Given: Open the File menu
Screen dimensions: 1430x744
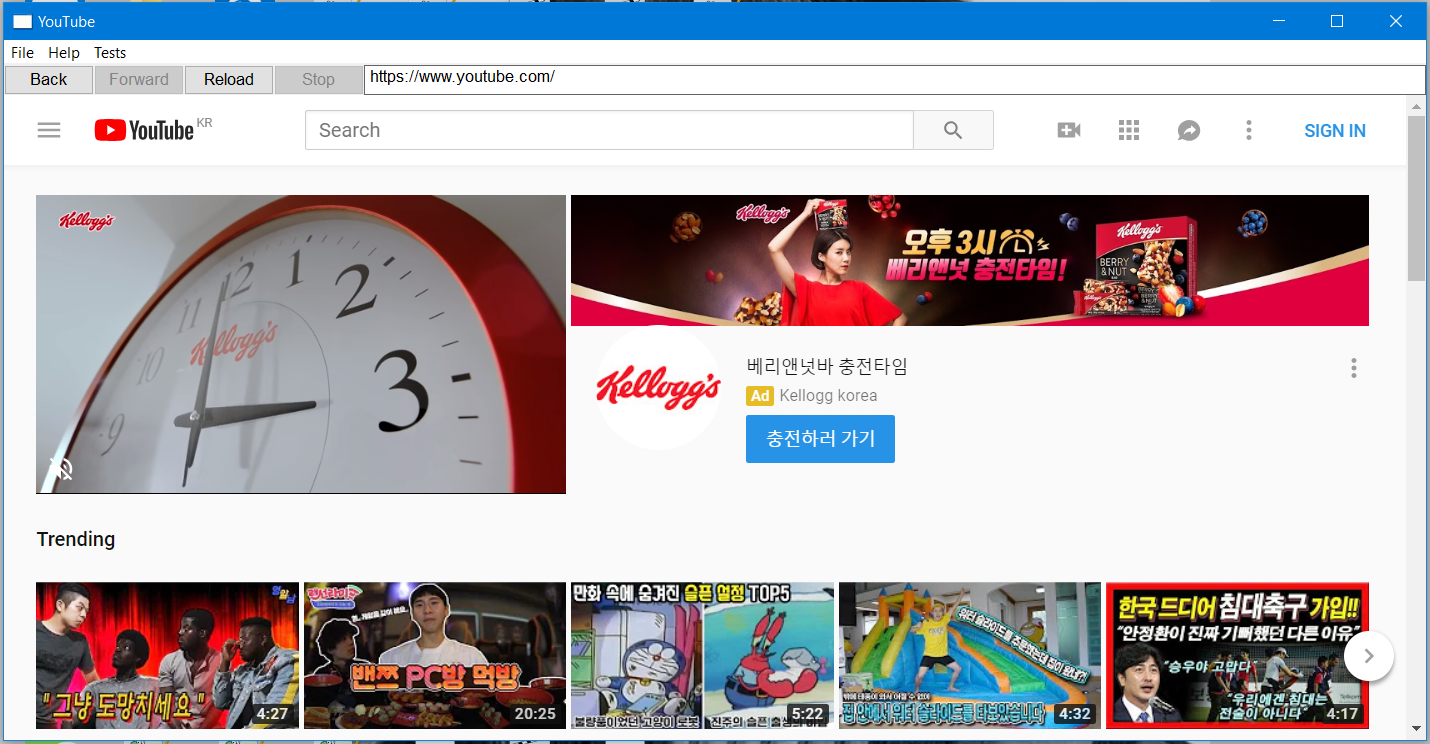Looking at the screenshot, I should pos(22,53).
